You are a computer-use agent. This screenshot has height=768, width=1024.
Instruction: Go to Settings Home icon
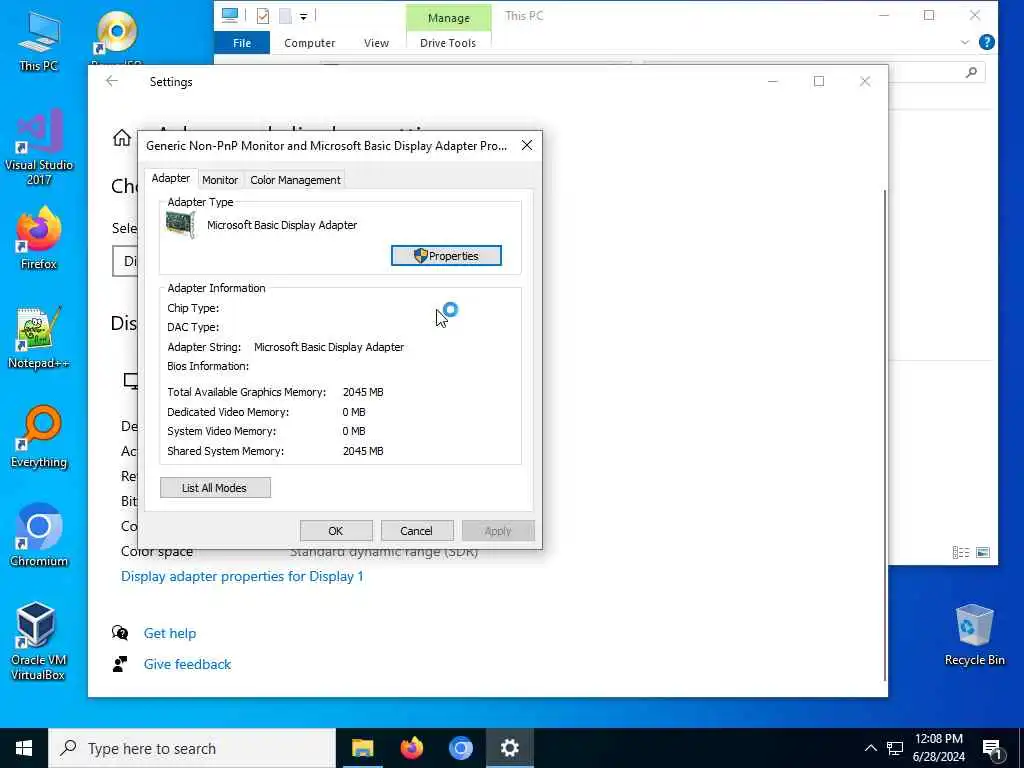coord(121,138)
